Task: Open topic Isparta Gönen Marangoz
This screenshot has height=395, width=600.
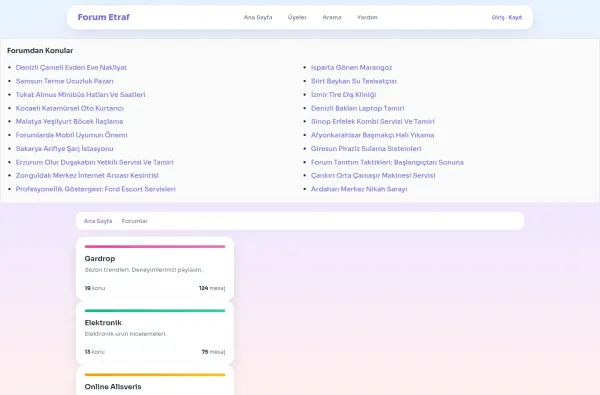Action: 351,67
